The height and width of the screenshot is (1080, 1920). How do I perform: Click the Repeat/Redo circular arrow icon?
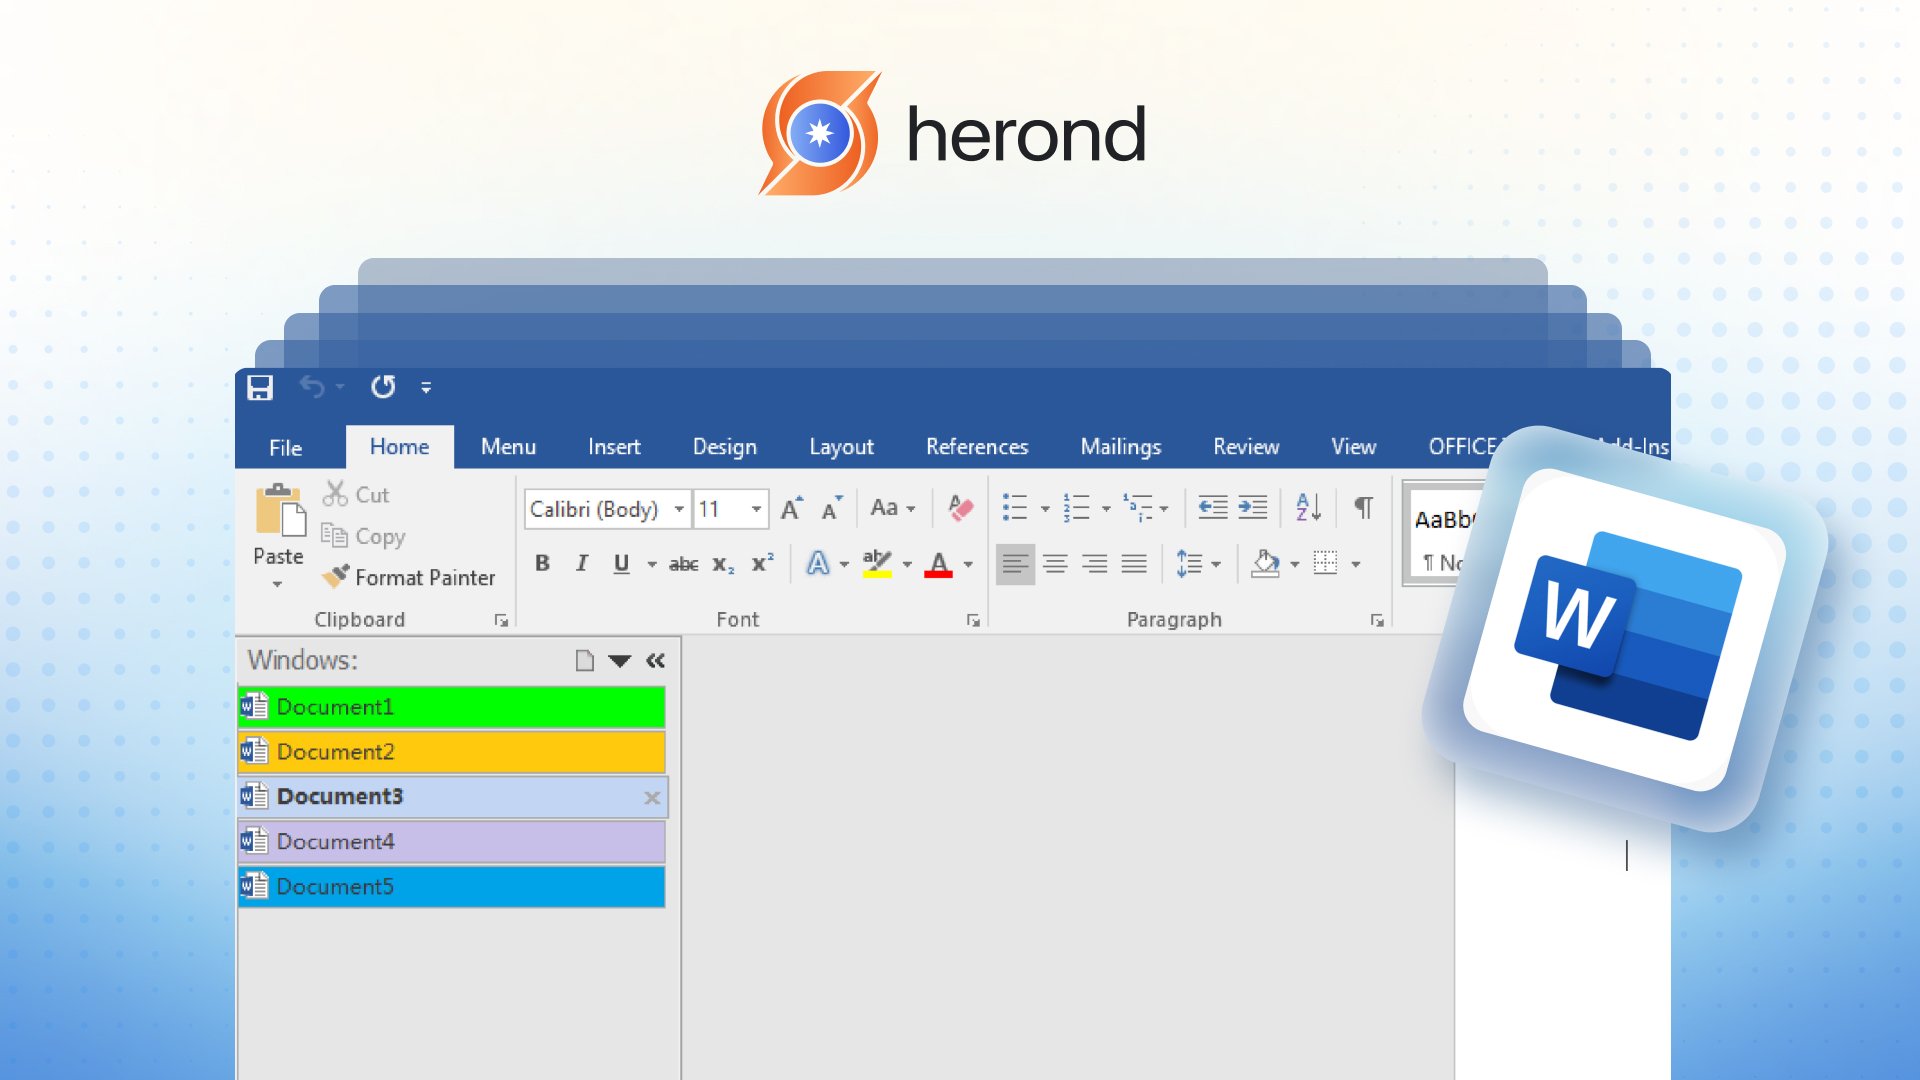[383, 387]
